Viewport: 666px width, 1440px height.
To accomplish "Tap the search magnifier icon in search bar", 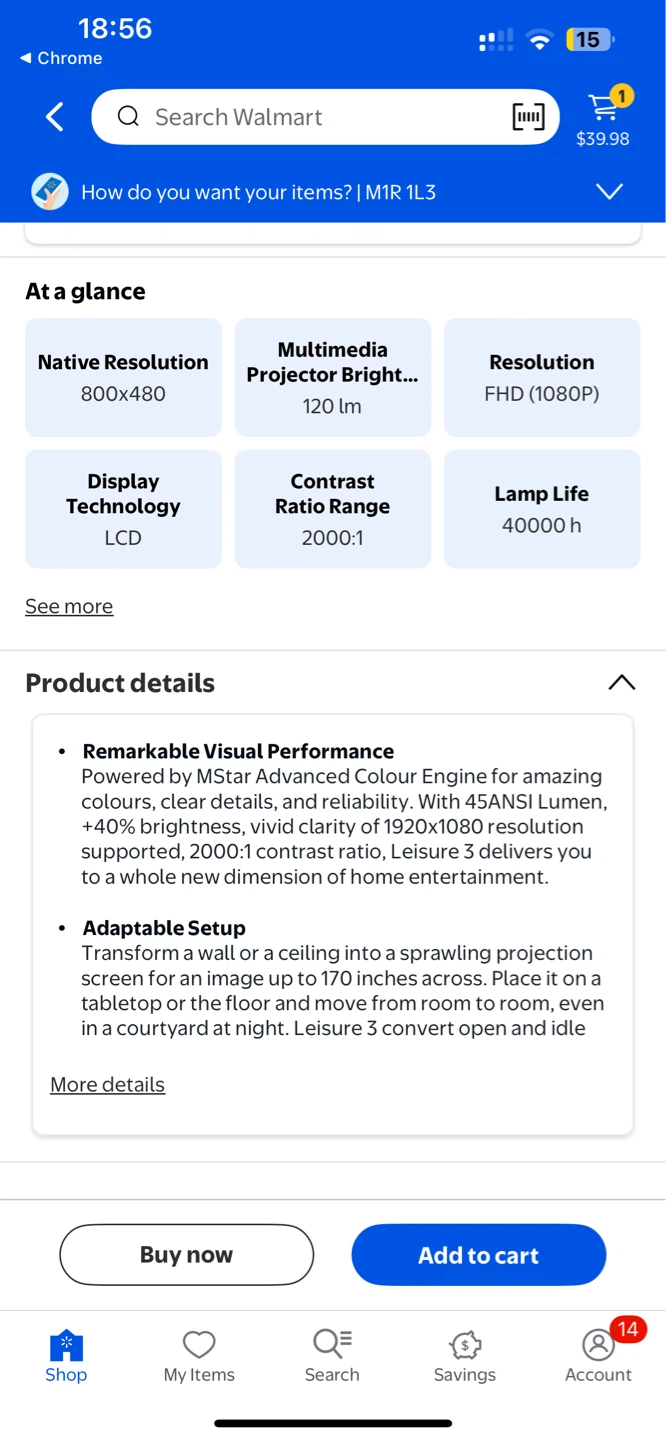I will click(128, 117).
